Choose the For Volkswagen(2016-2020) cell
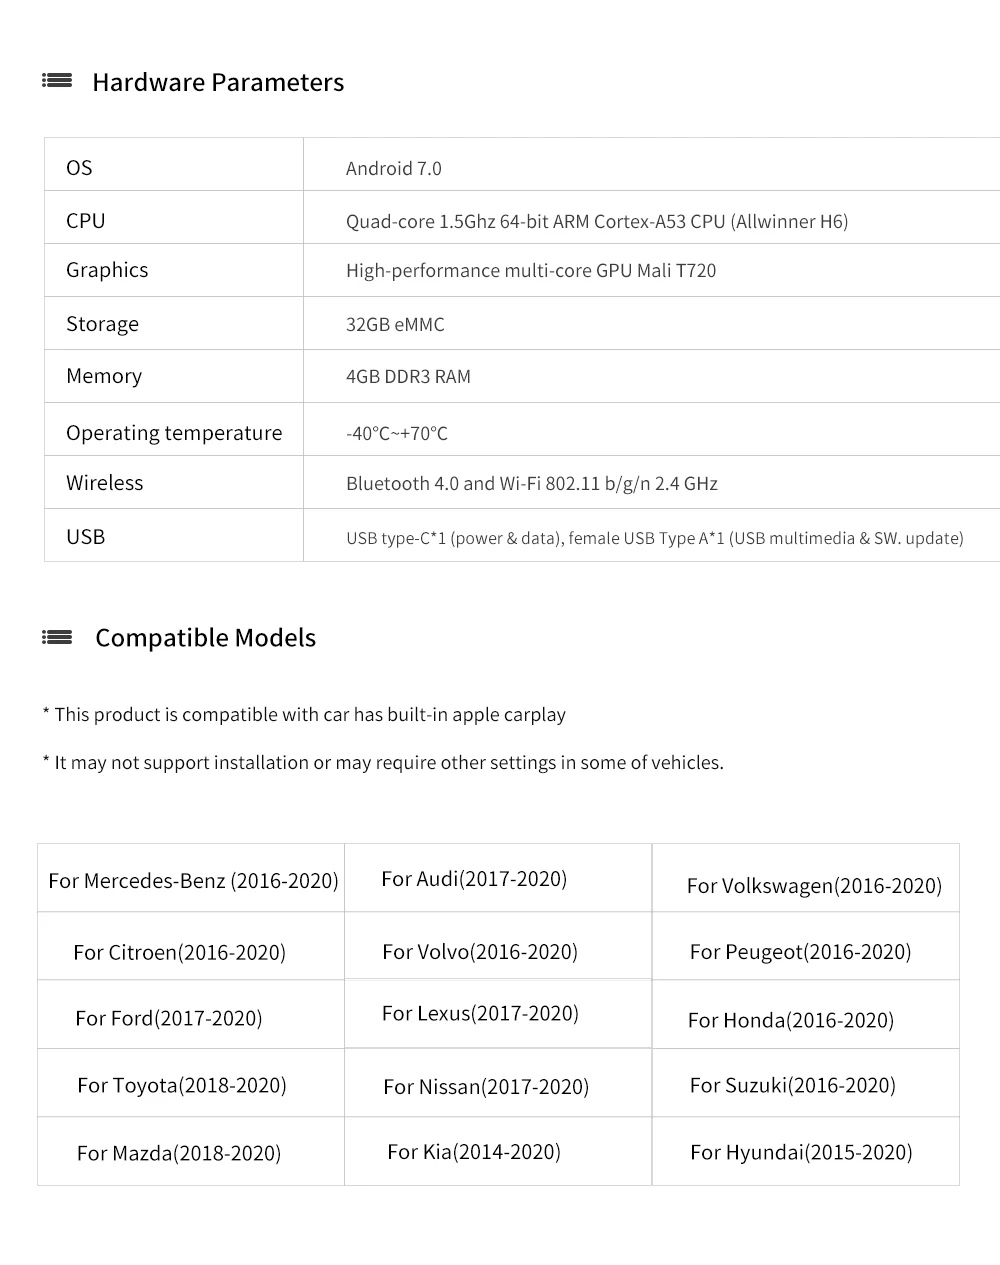 (x=814, y=885)
